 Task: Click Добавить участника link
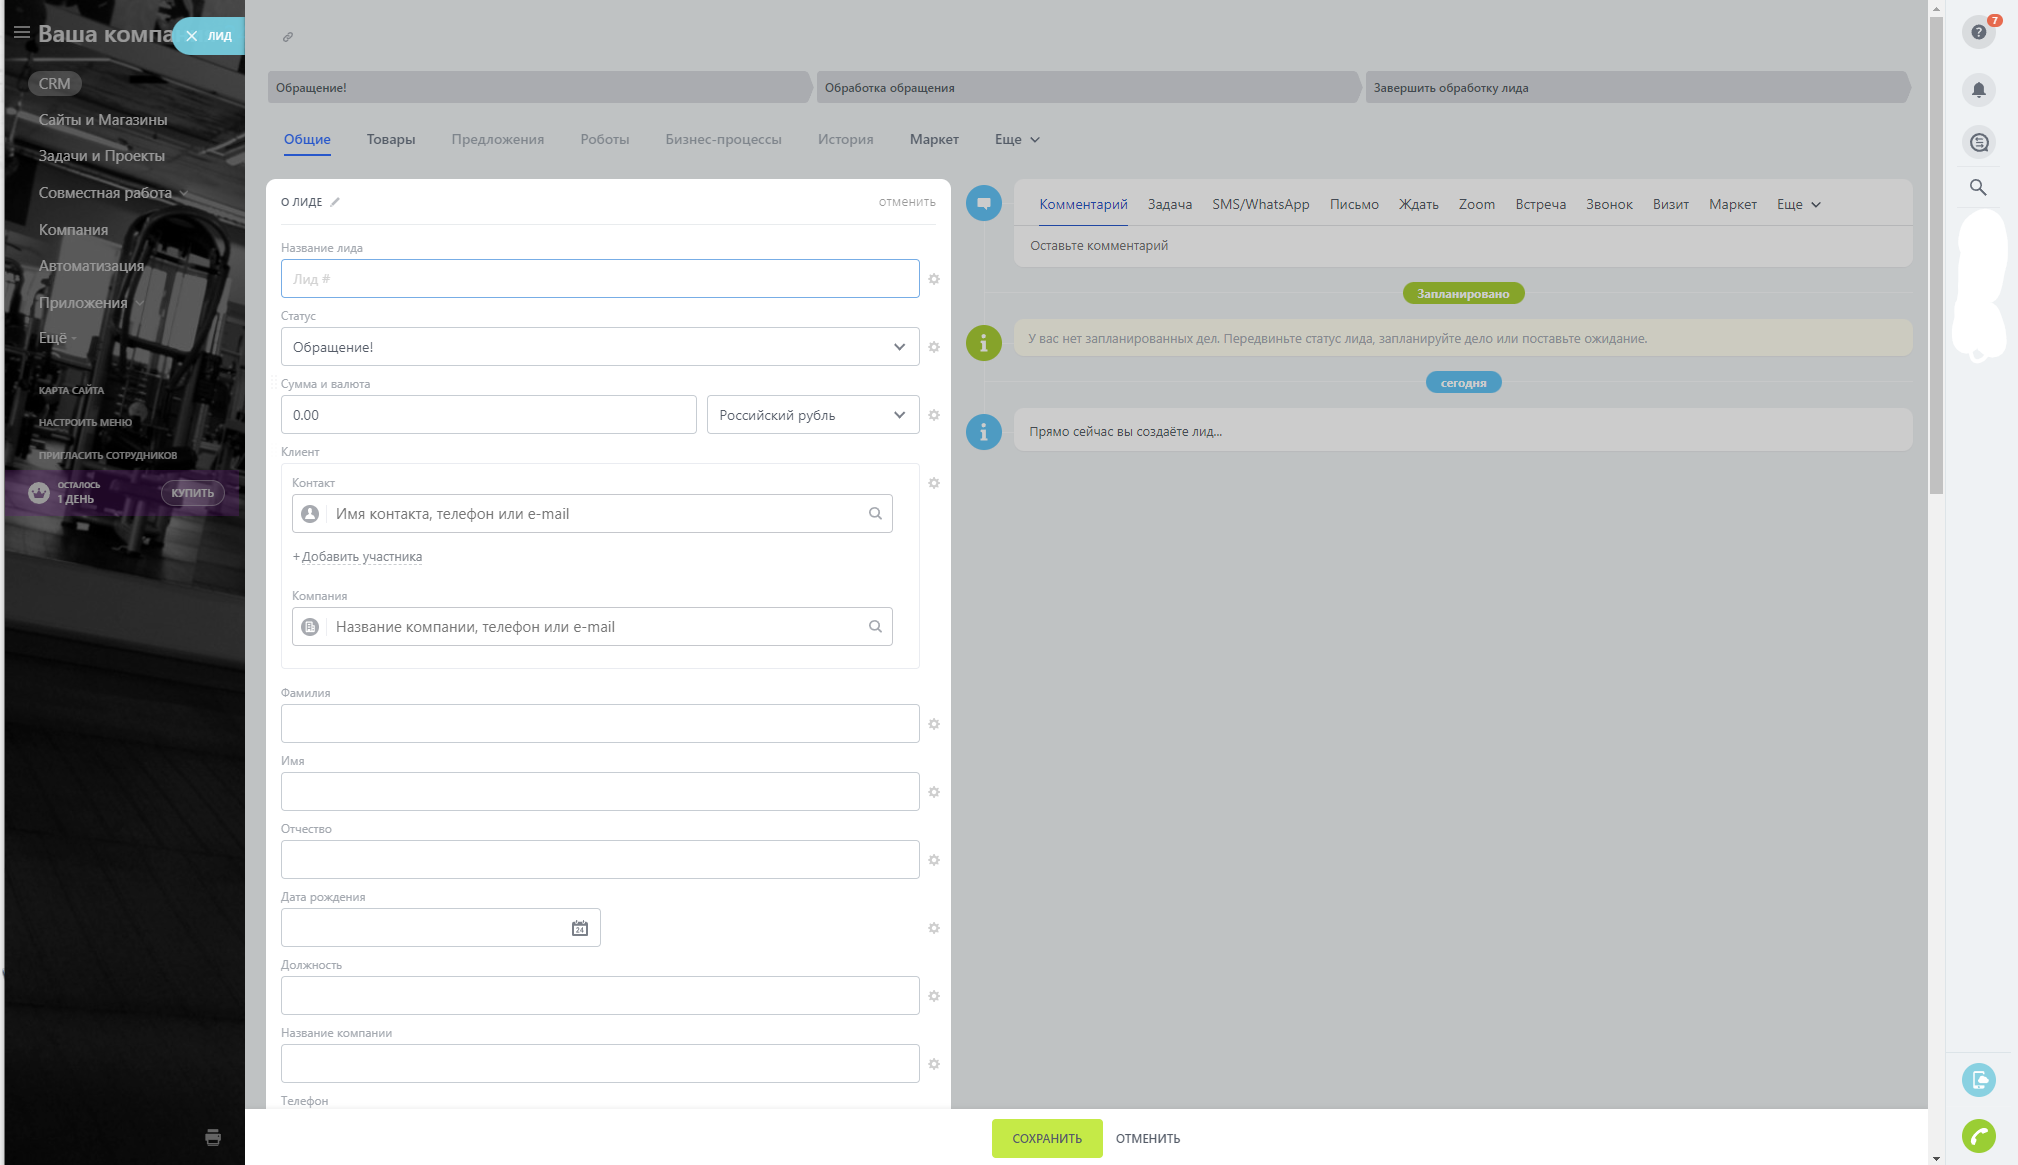[x=361, y=556]
